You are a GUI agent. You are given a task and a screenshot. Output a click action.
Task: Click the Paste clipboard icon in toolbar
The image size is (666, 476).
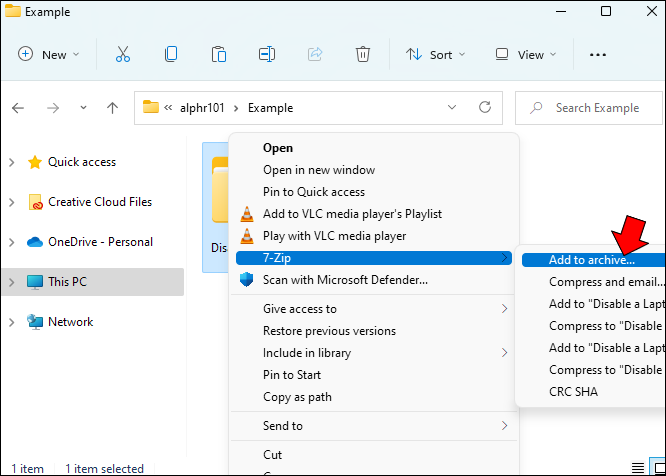click(x=218, y=55)
